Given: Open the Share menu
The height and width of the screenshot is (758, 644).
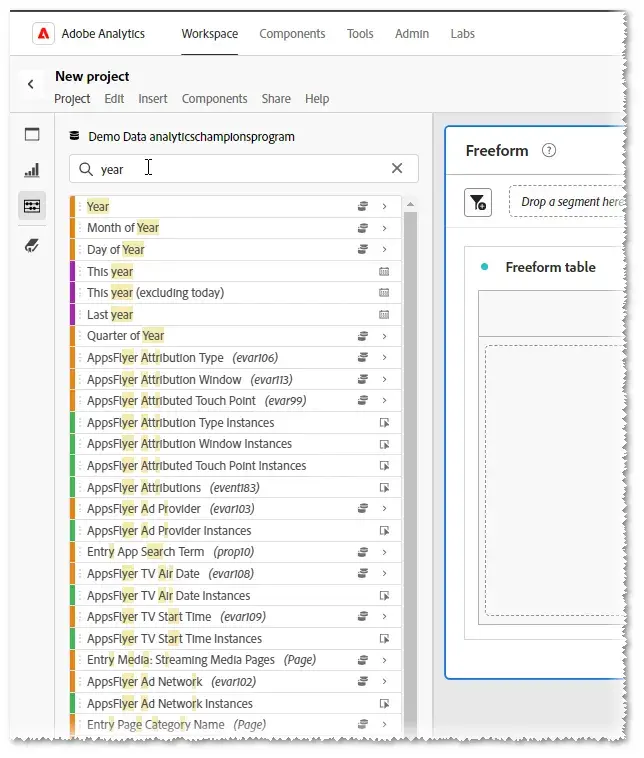Looking at the screenshot, I should click(x=276, y=99).
